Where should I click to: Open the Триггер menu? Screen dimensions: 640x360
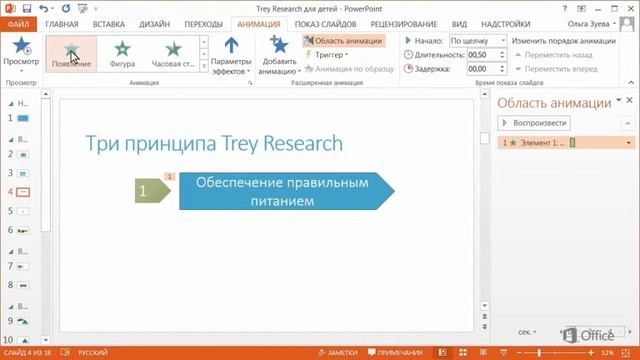point(327,55)
